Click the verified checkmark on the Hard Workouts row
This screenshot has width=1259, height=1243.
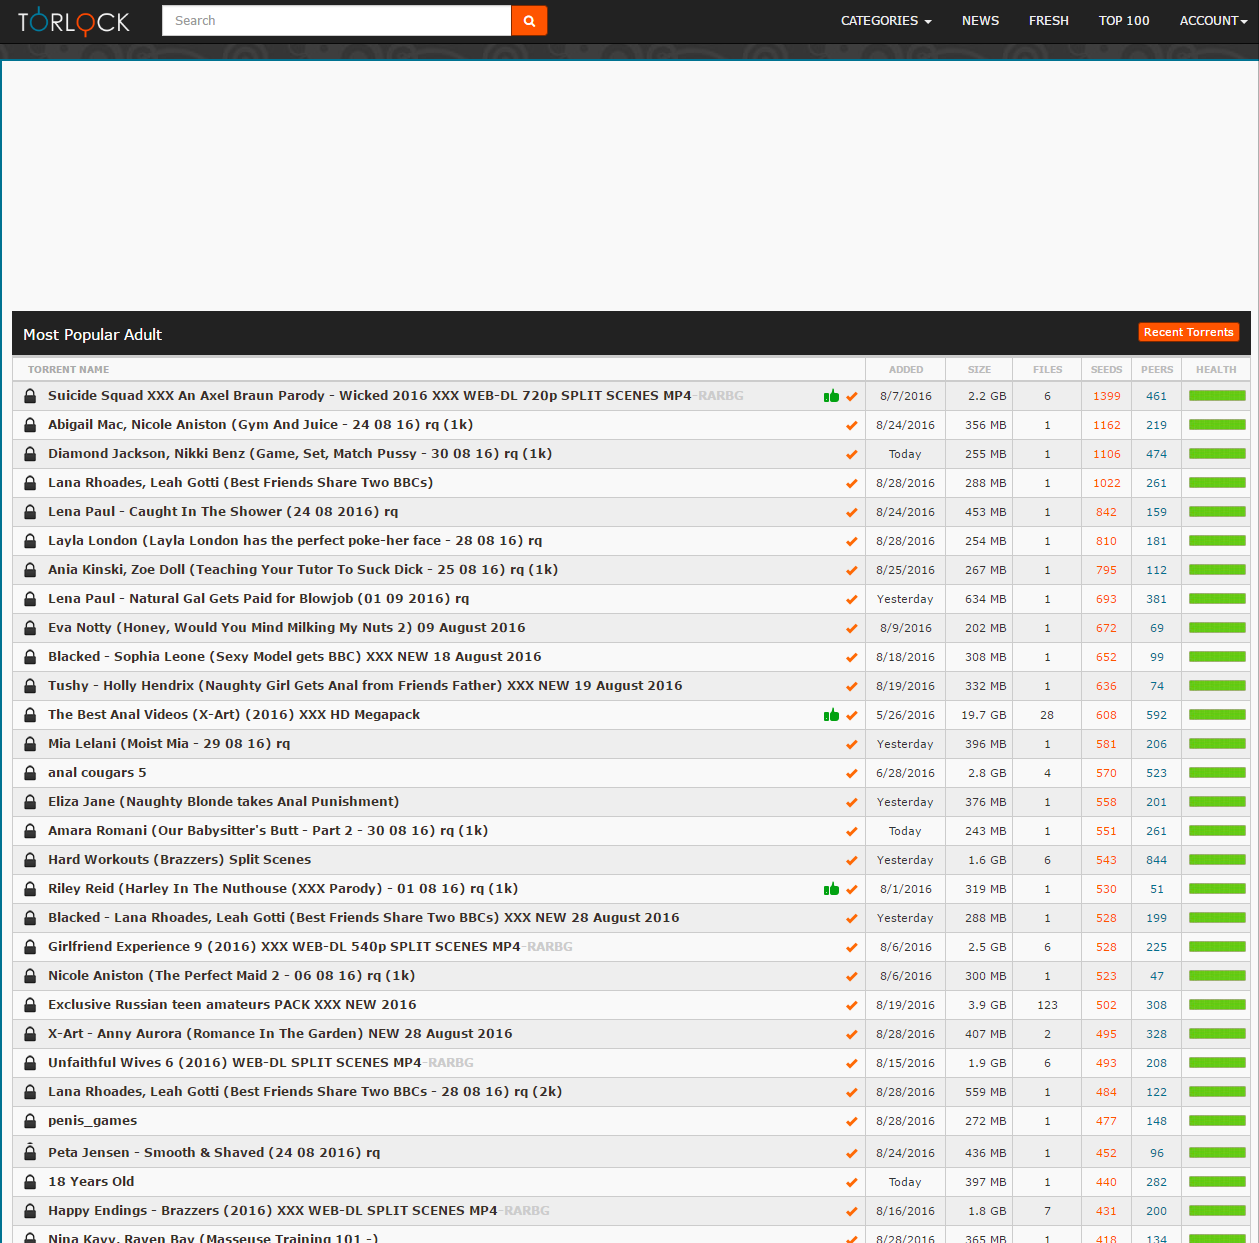(852, 860)
